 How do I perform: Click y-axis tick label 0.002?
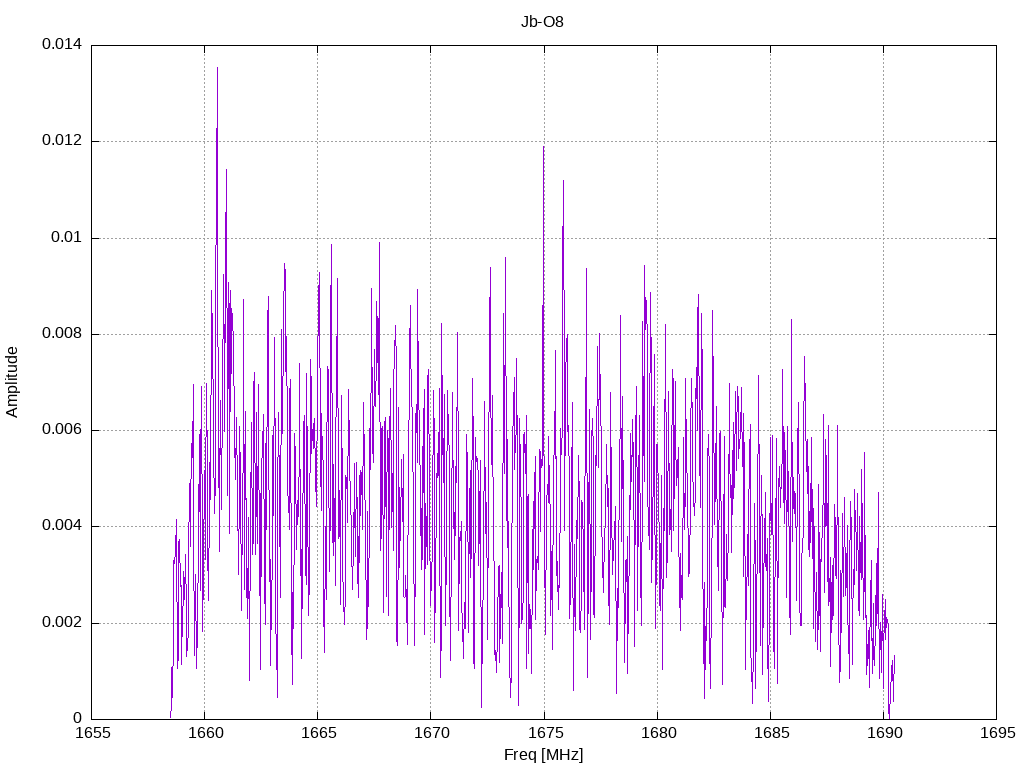(x=62, y=622)
